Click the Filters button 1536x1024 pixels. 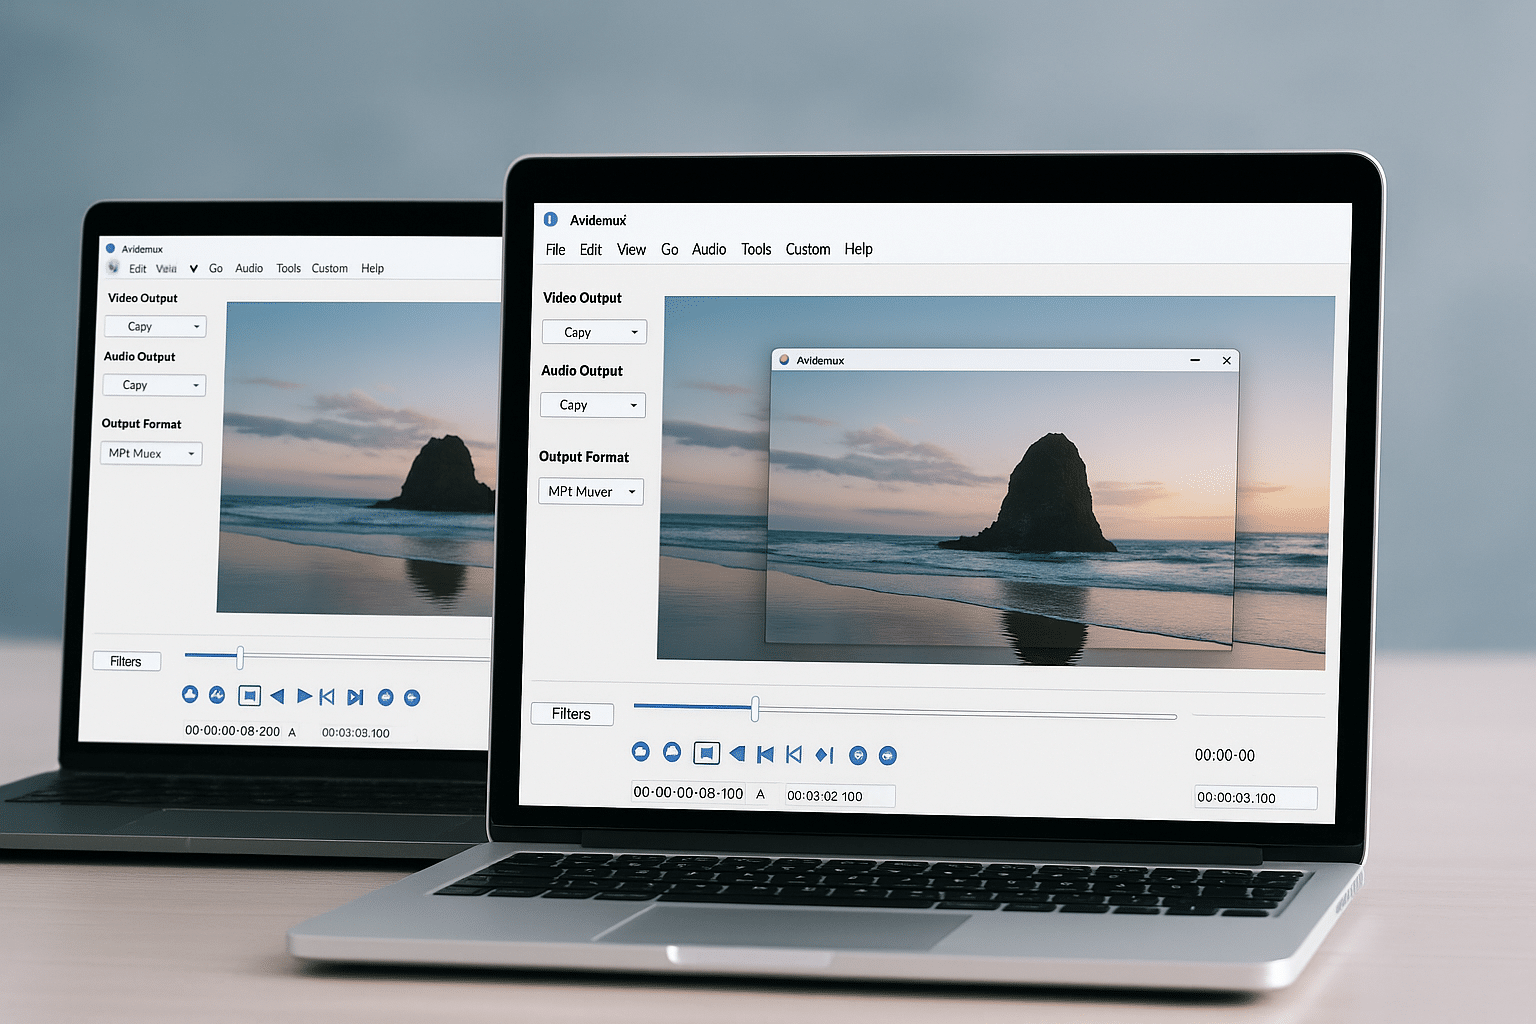tap(571, 713)
